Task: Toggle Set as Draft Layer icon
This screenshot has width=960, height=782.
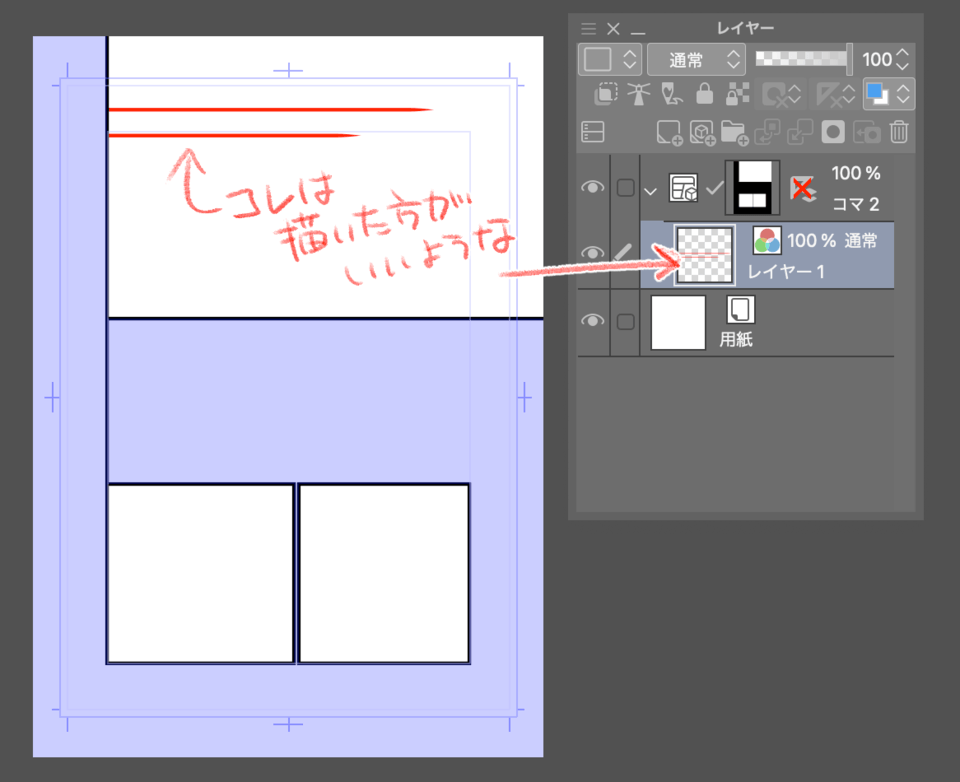Action: point(672,94)
